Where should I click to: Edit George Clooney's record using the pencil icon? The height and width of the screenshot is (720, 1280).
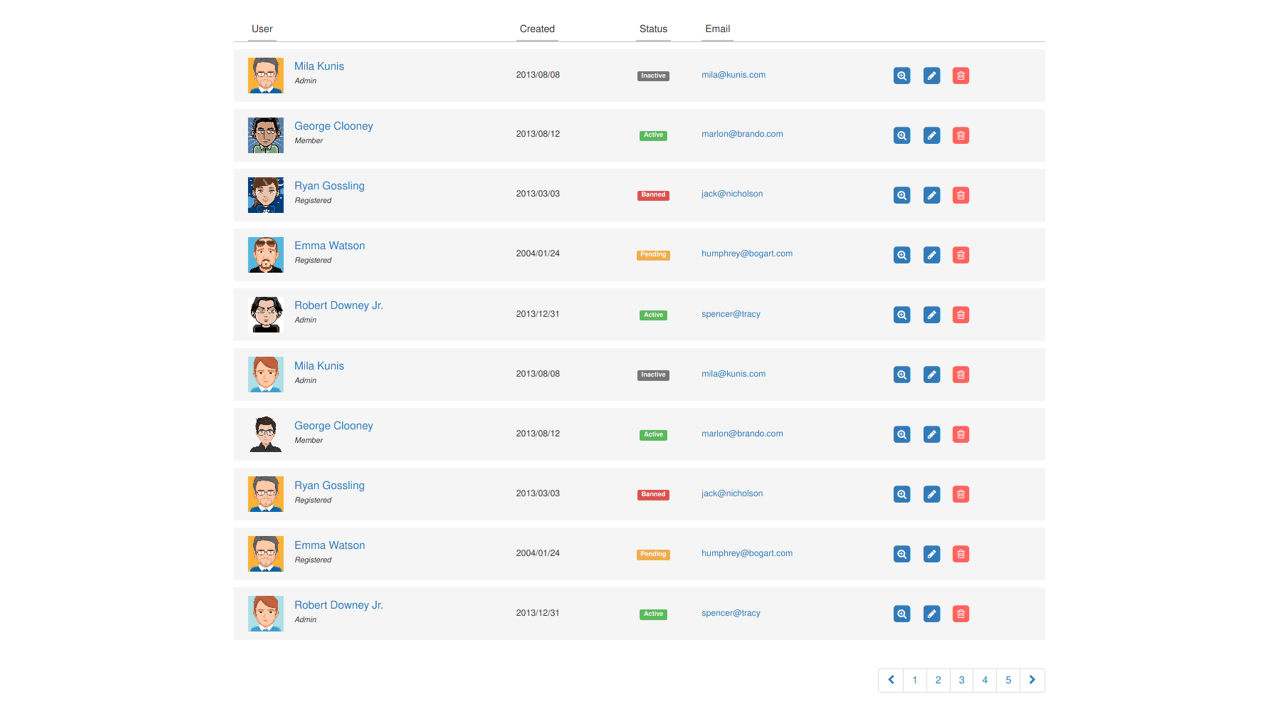coord(931,135)
